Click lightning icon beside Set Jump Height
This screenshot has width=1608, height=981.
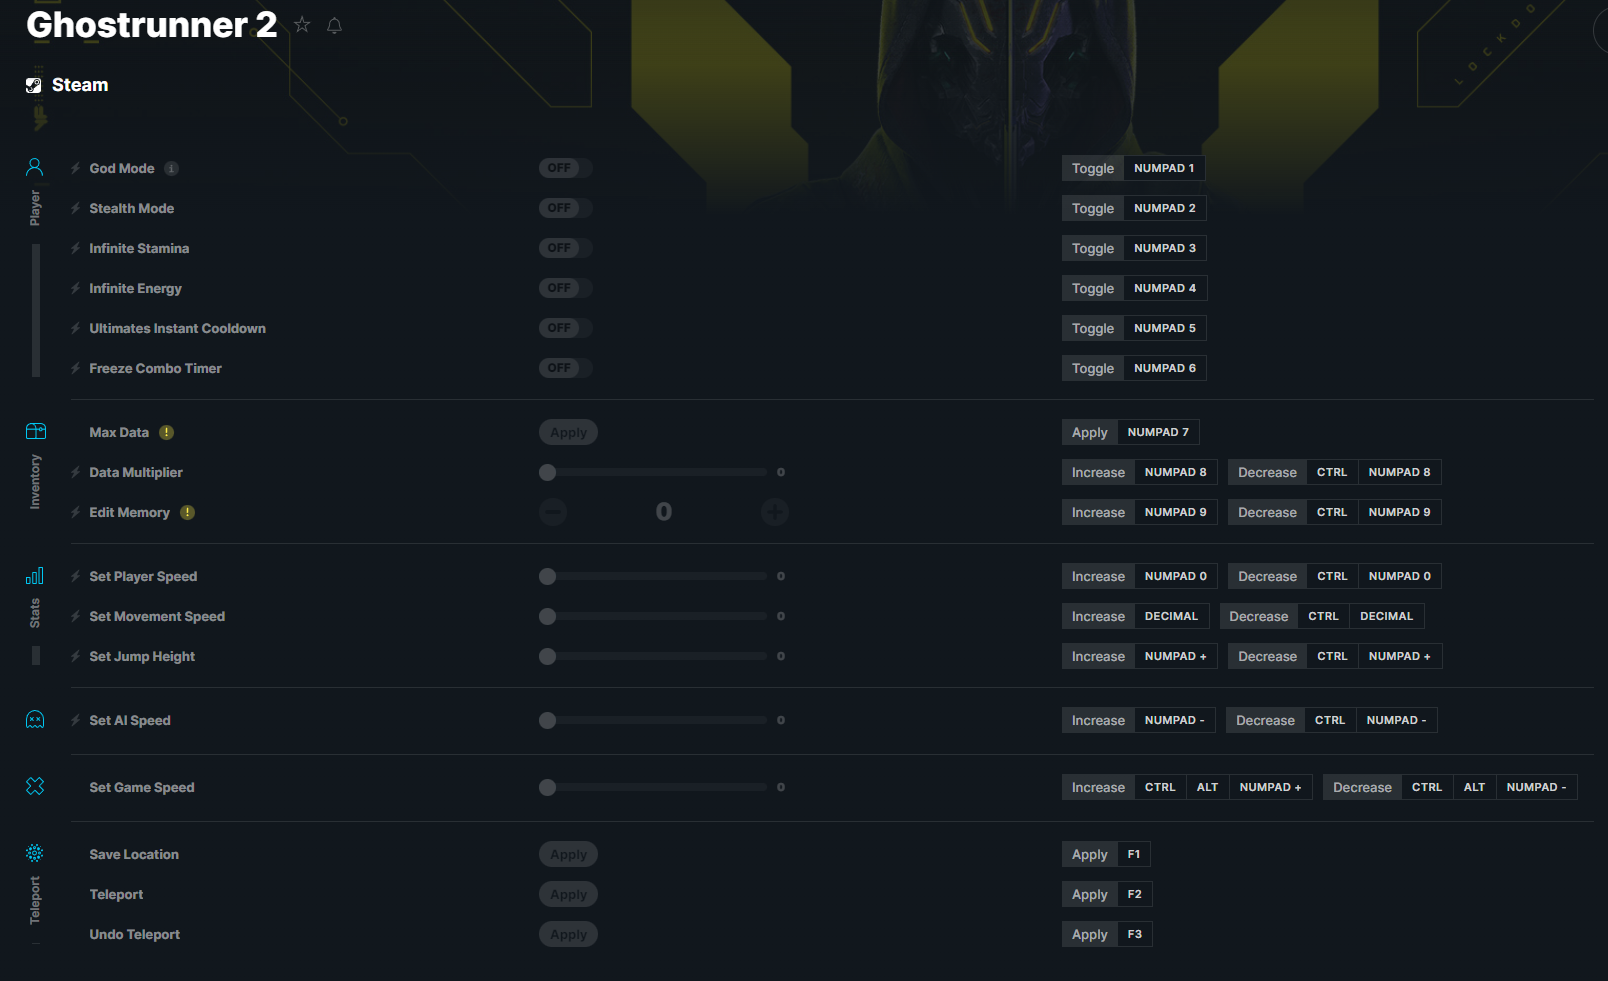coord(76,656)
